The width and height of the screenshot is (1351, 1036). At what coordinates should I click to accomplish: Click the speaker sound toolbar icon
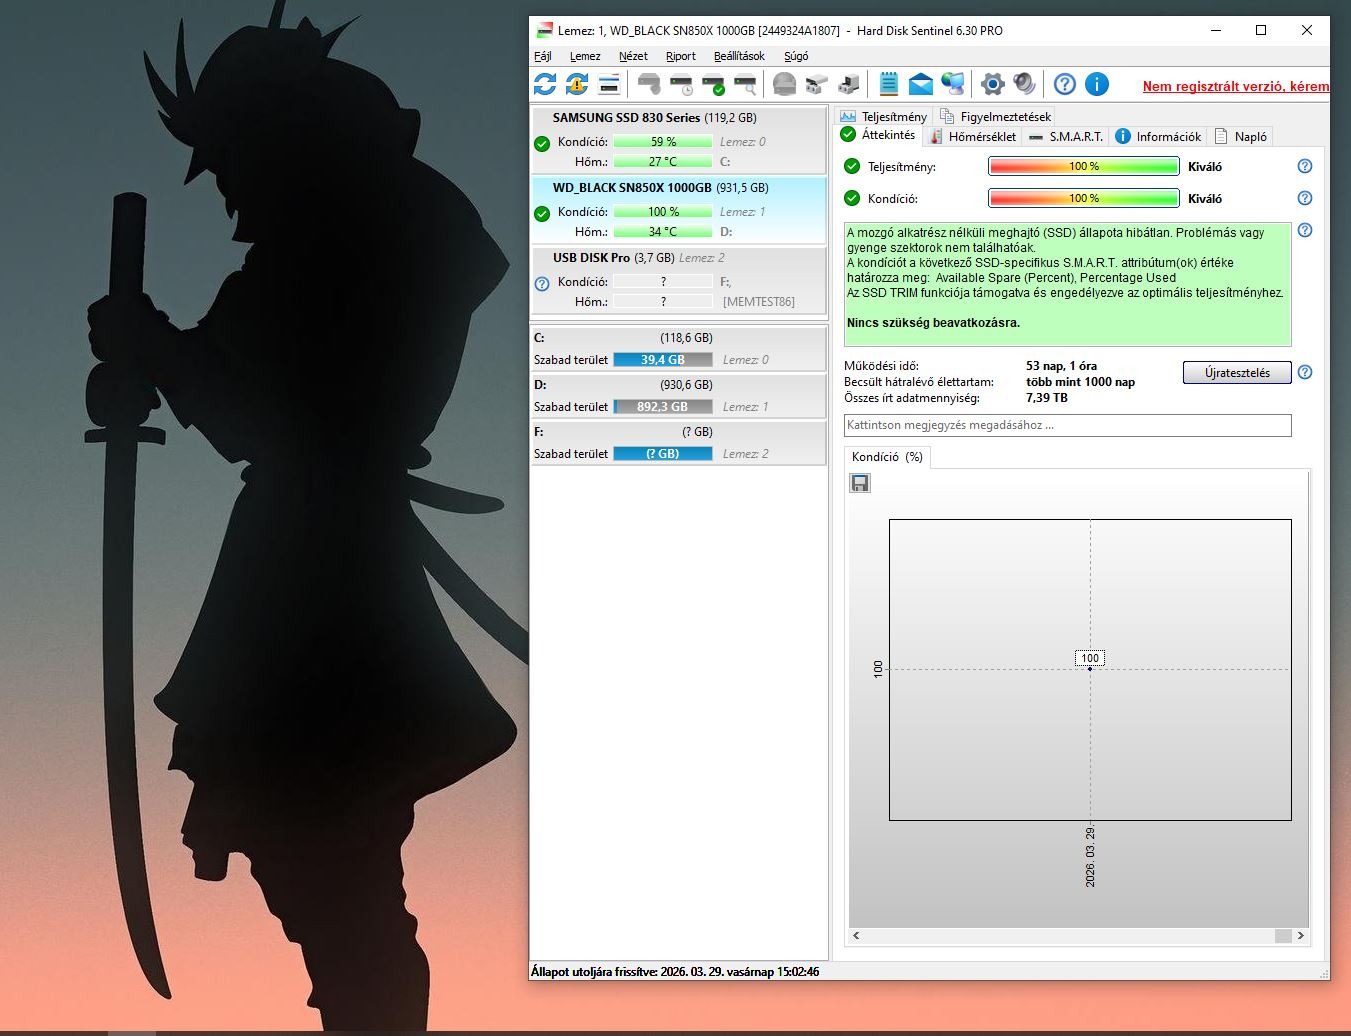click(1024, 84)
